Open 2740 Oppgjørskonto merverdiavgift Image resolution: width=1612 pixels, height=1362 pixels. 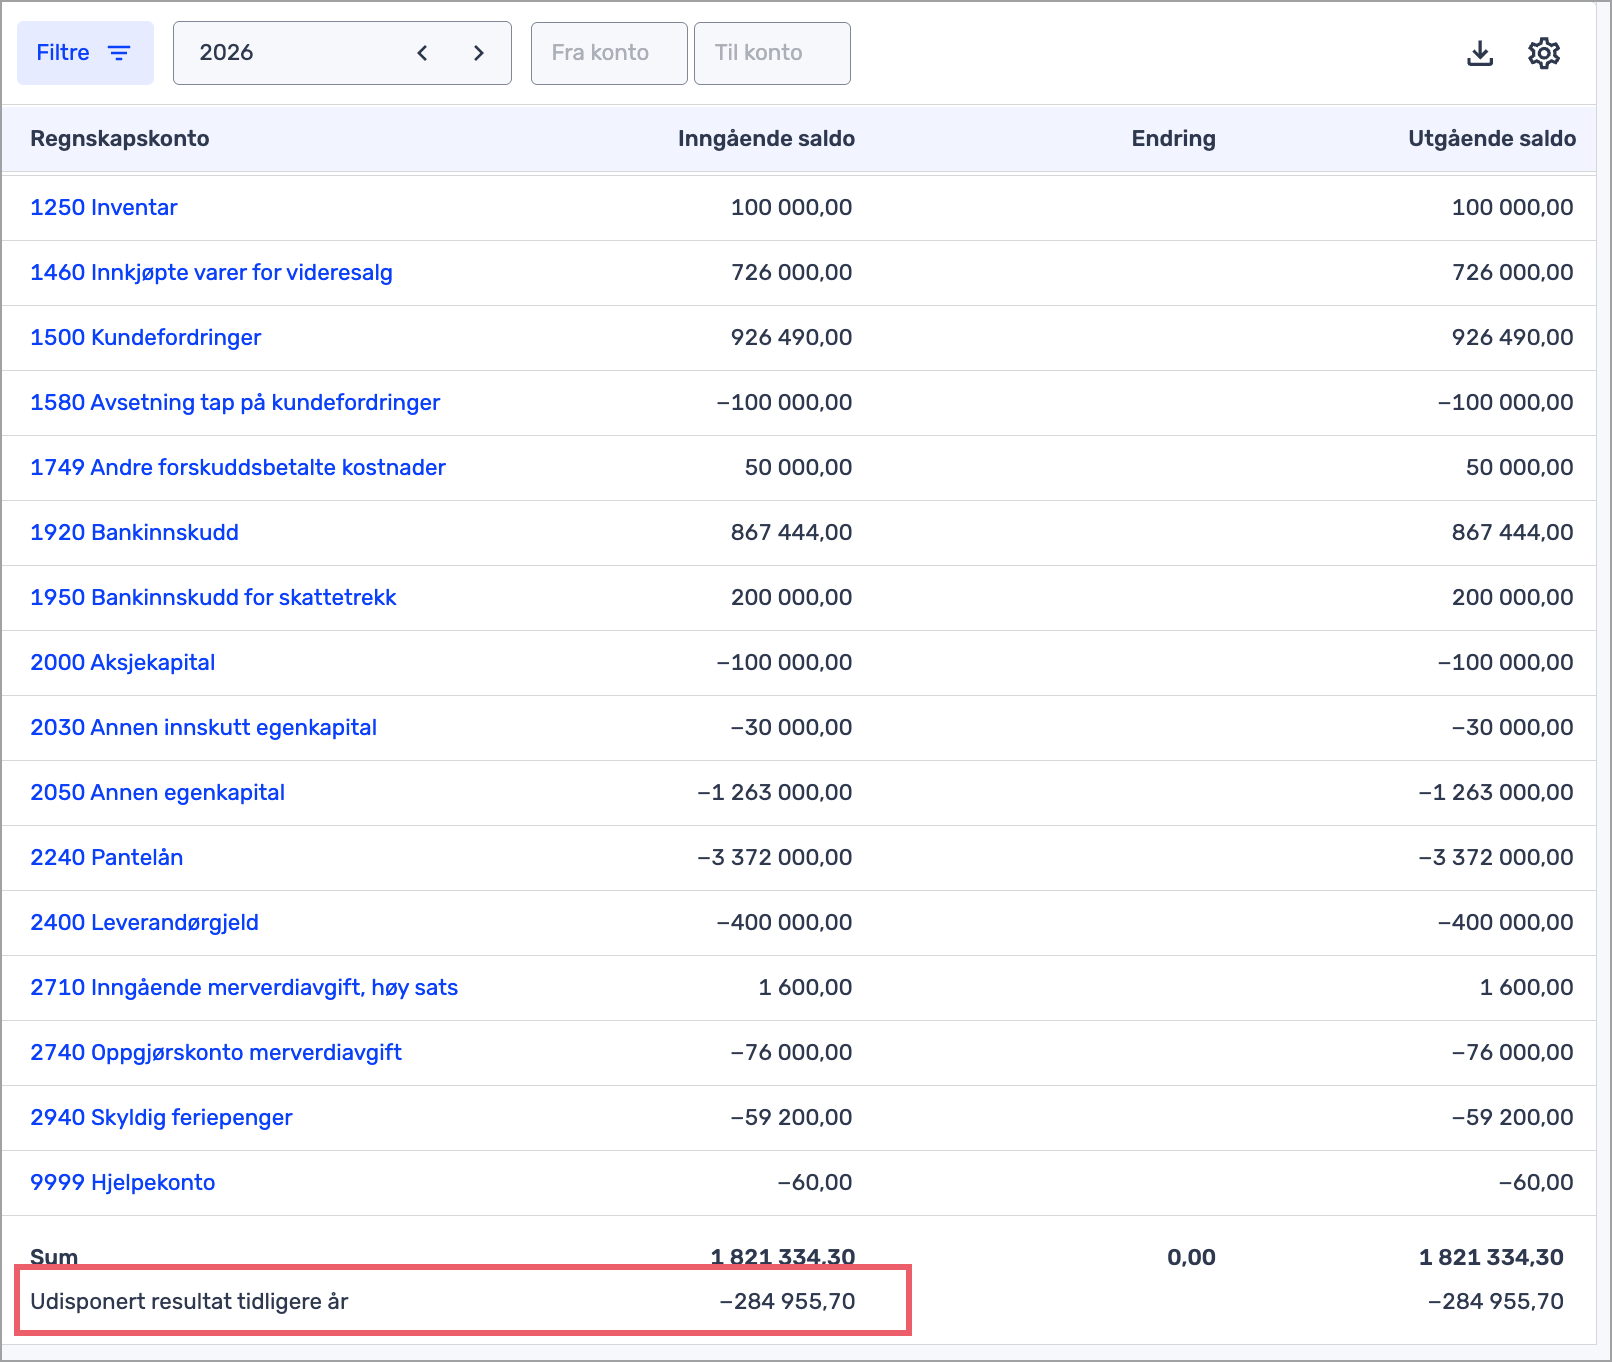pyautogui.click(x=216, y=1052)
